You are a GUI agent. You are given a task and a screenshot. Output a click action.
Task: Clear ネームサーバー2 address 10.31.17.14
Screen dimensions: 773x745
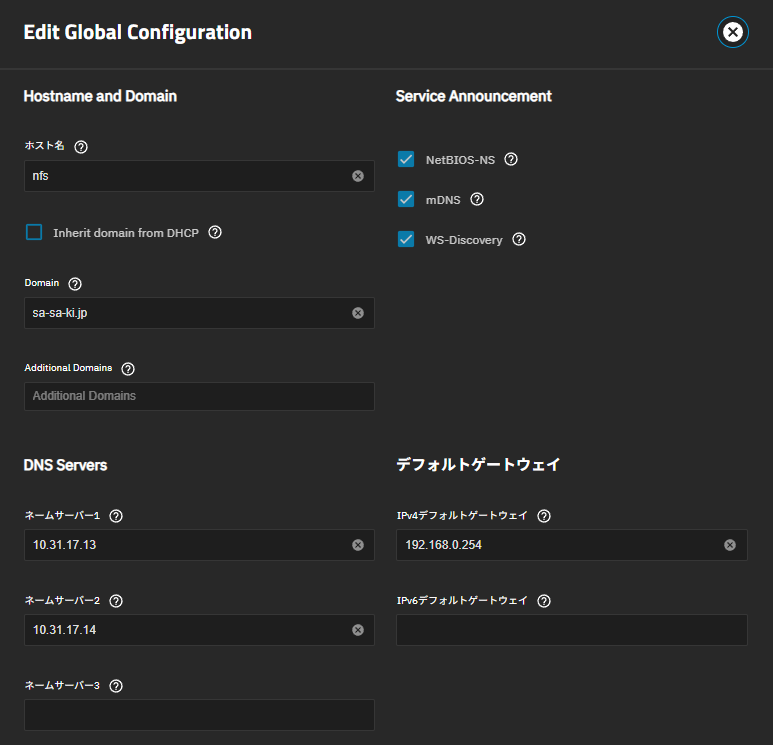point(358,630)
